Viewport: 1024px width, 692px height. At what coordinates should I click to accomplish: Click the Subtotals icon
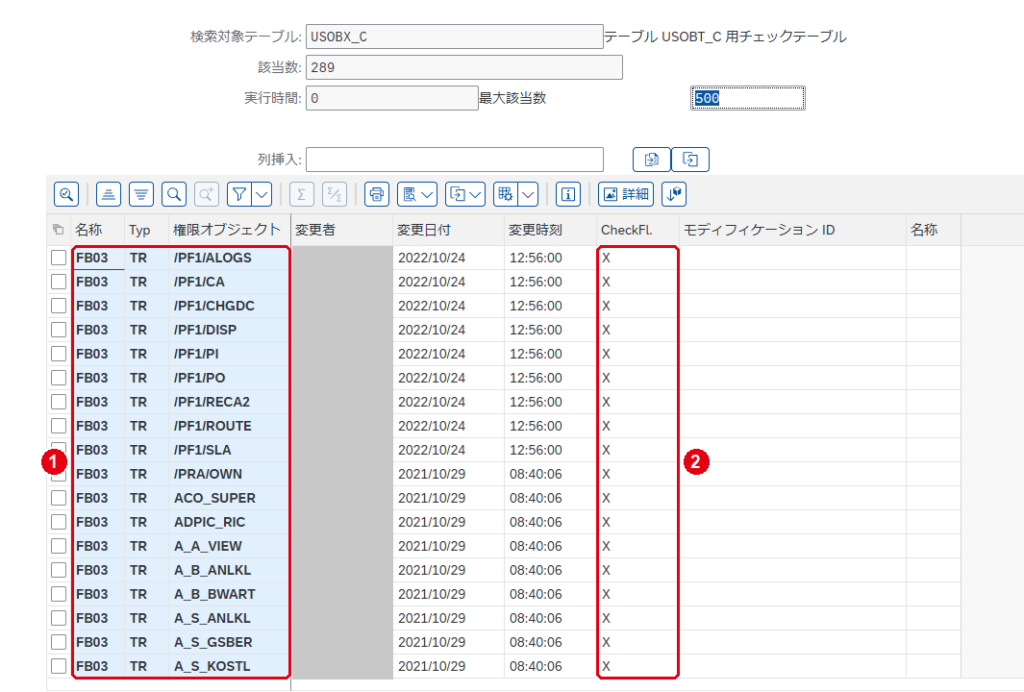click(334, 194)
